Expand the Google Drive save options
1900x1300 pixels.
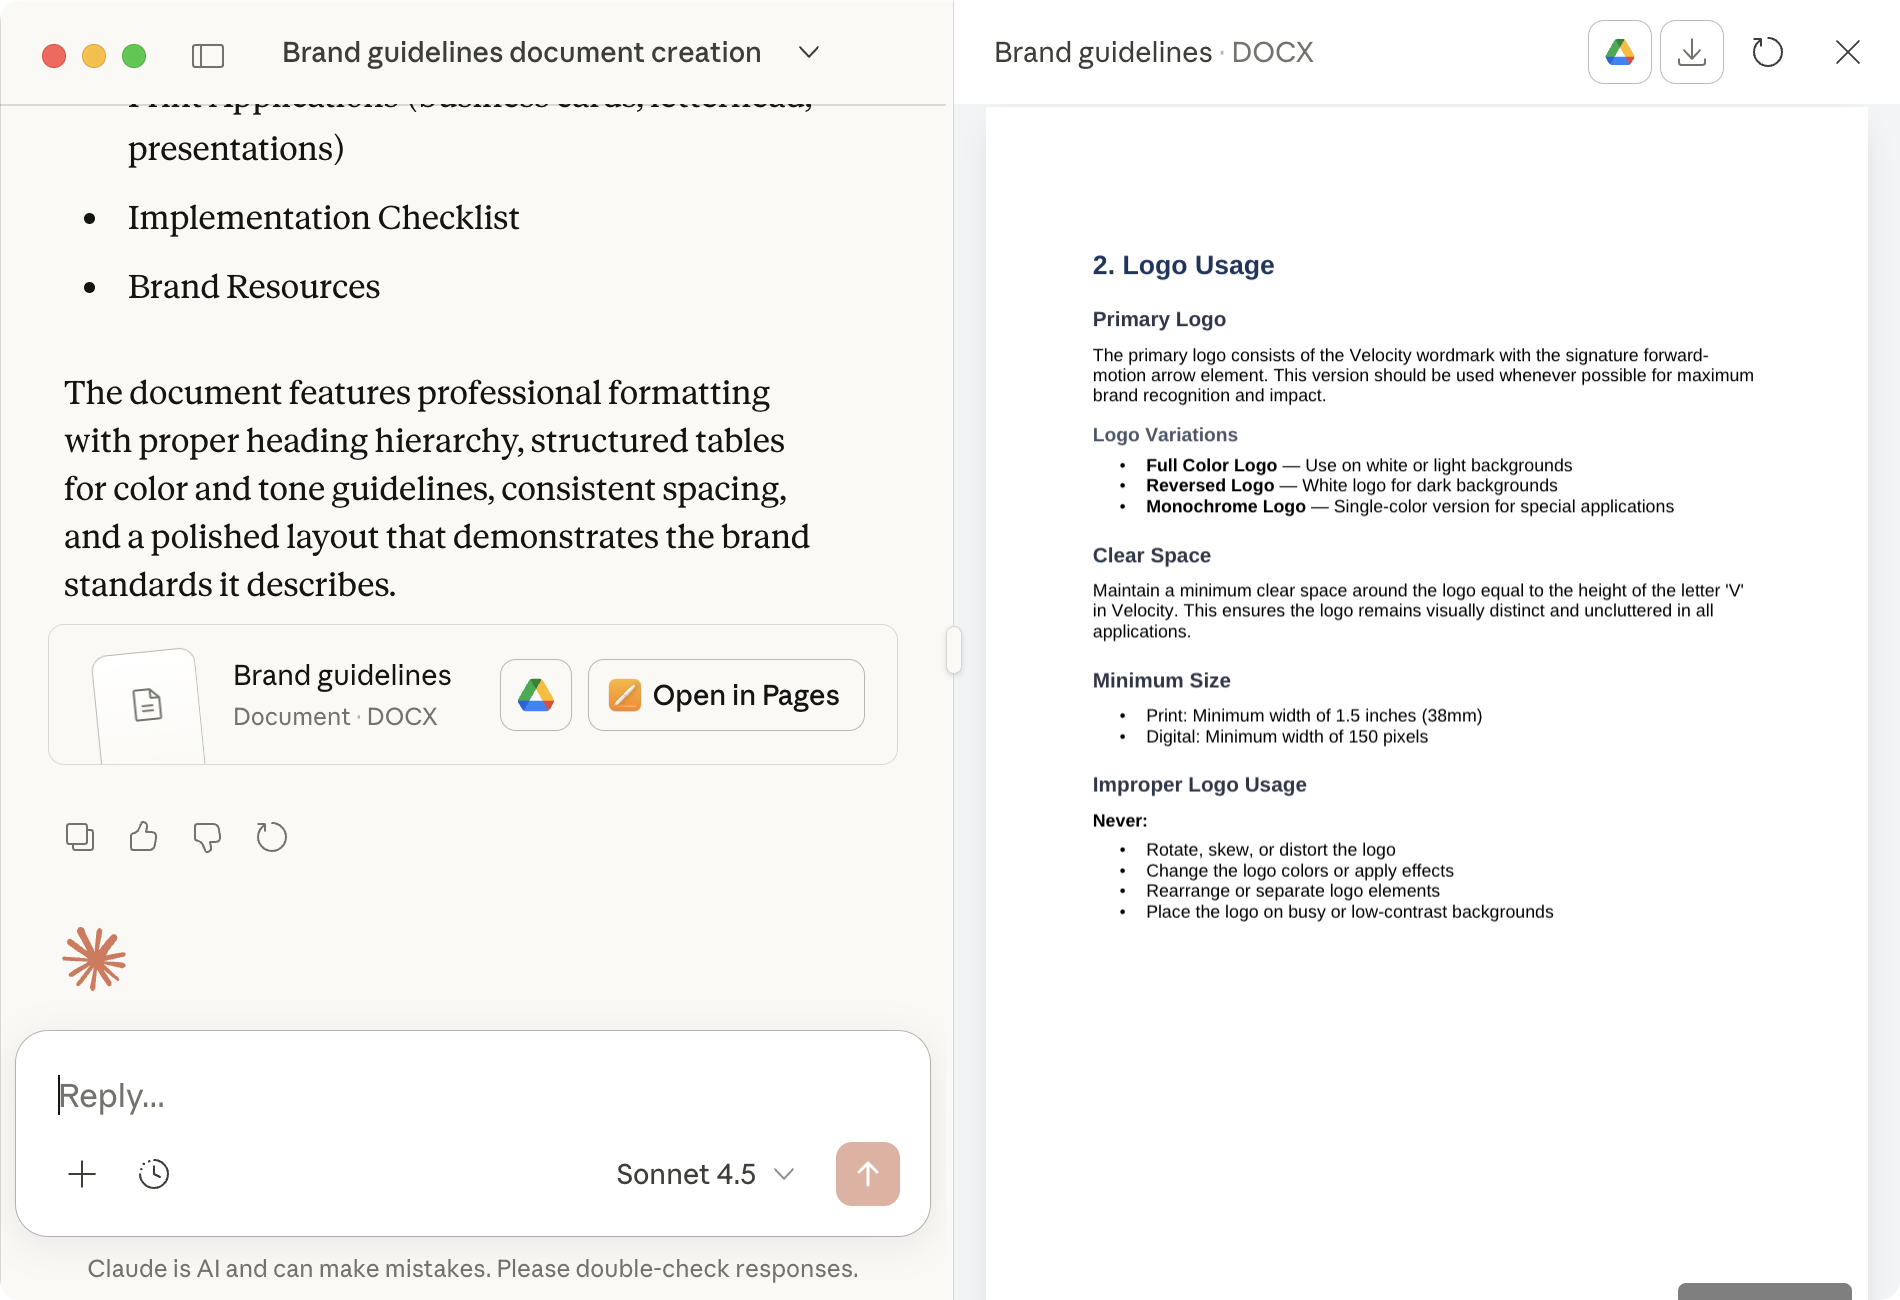1619,52
